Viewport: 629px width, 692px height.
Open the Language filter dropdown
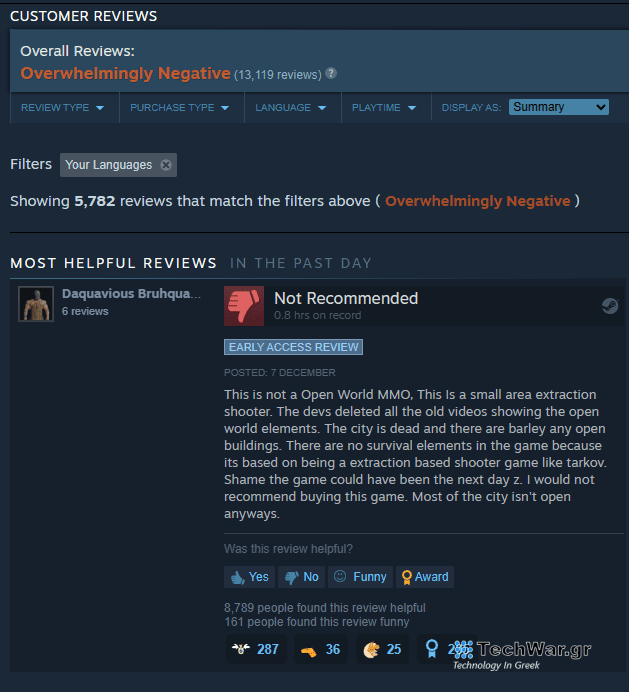click(x=291, y=108)
